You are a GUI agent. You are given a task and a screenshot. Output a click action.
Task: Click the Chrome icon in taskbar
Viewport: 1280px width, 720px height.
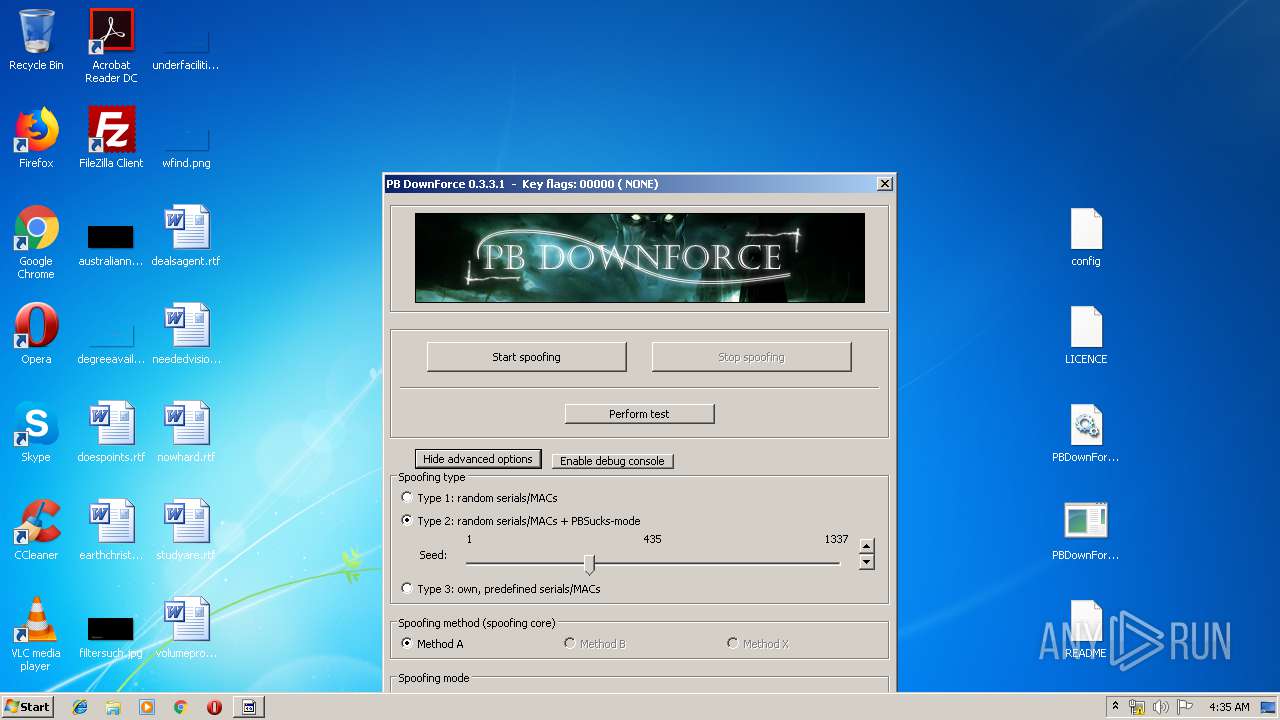tap(181, 707)
